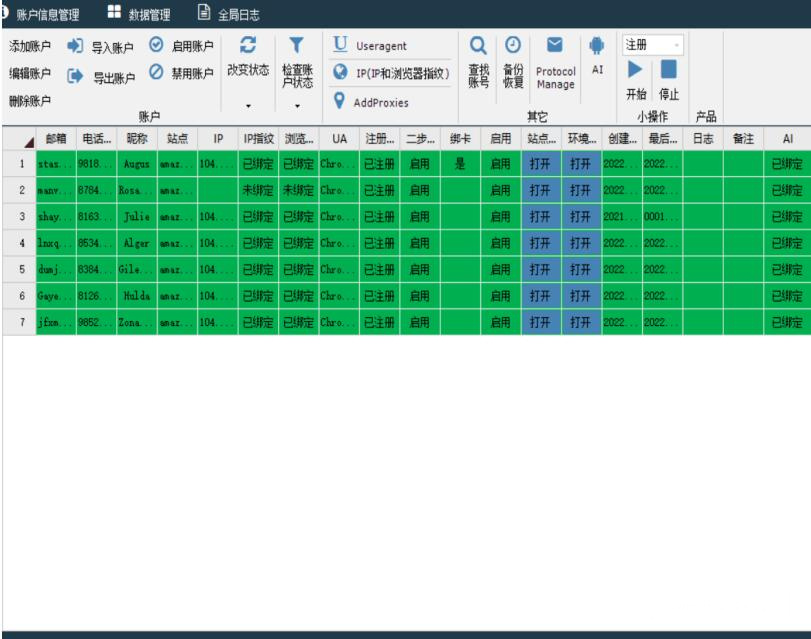Click the 绑卡 column header
The height and width of the screenshot is (639, 811).
click(460, 139)
